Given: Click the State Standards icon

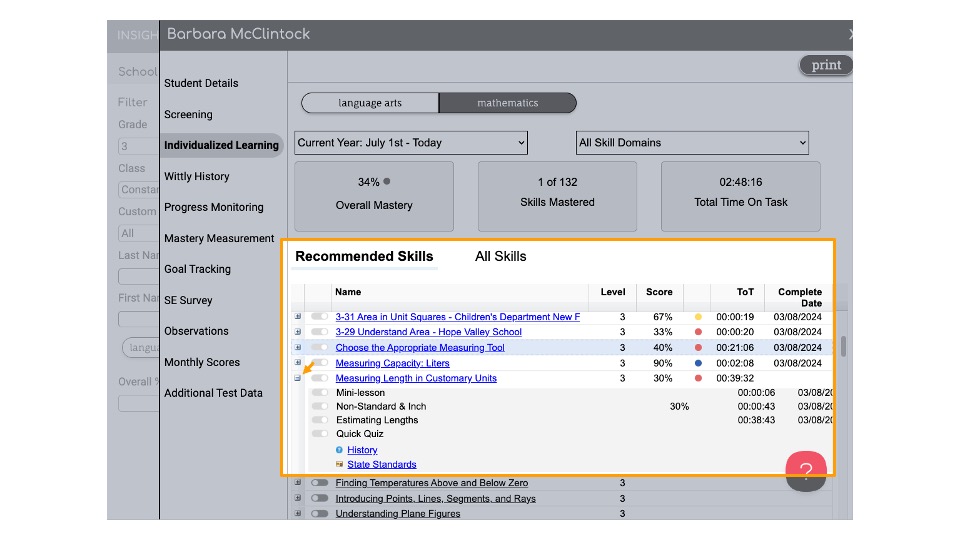Looking at the screenshot, I should pyautogui.click(x=339, y=465).
